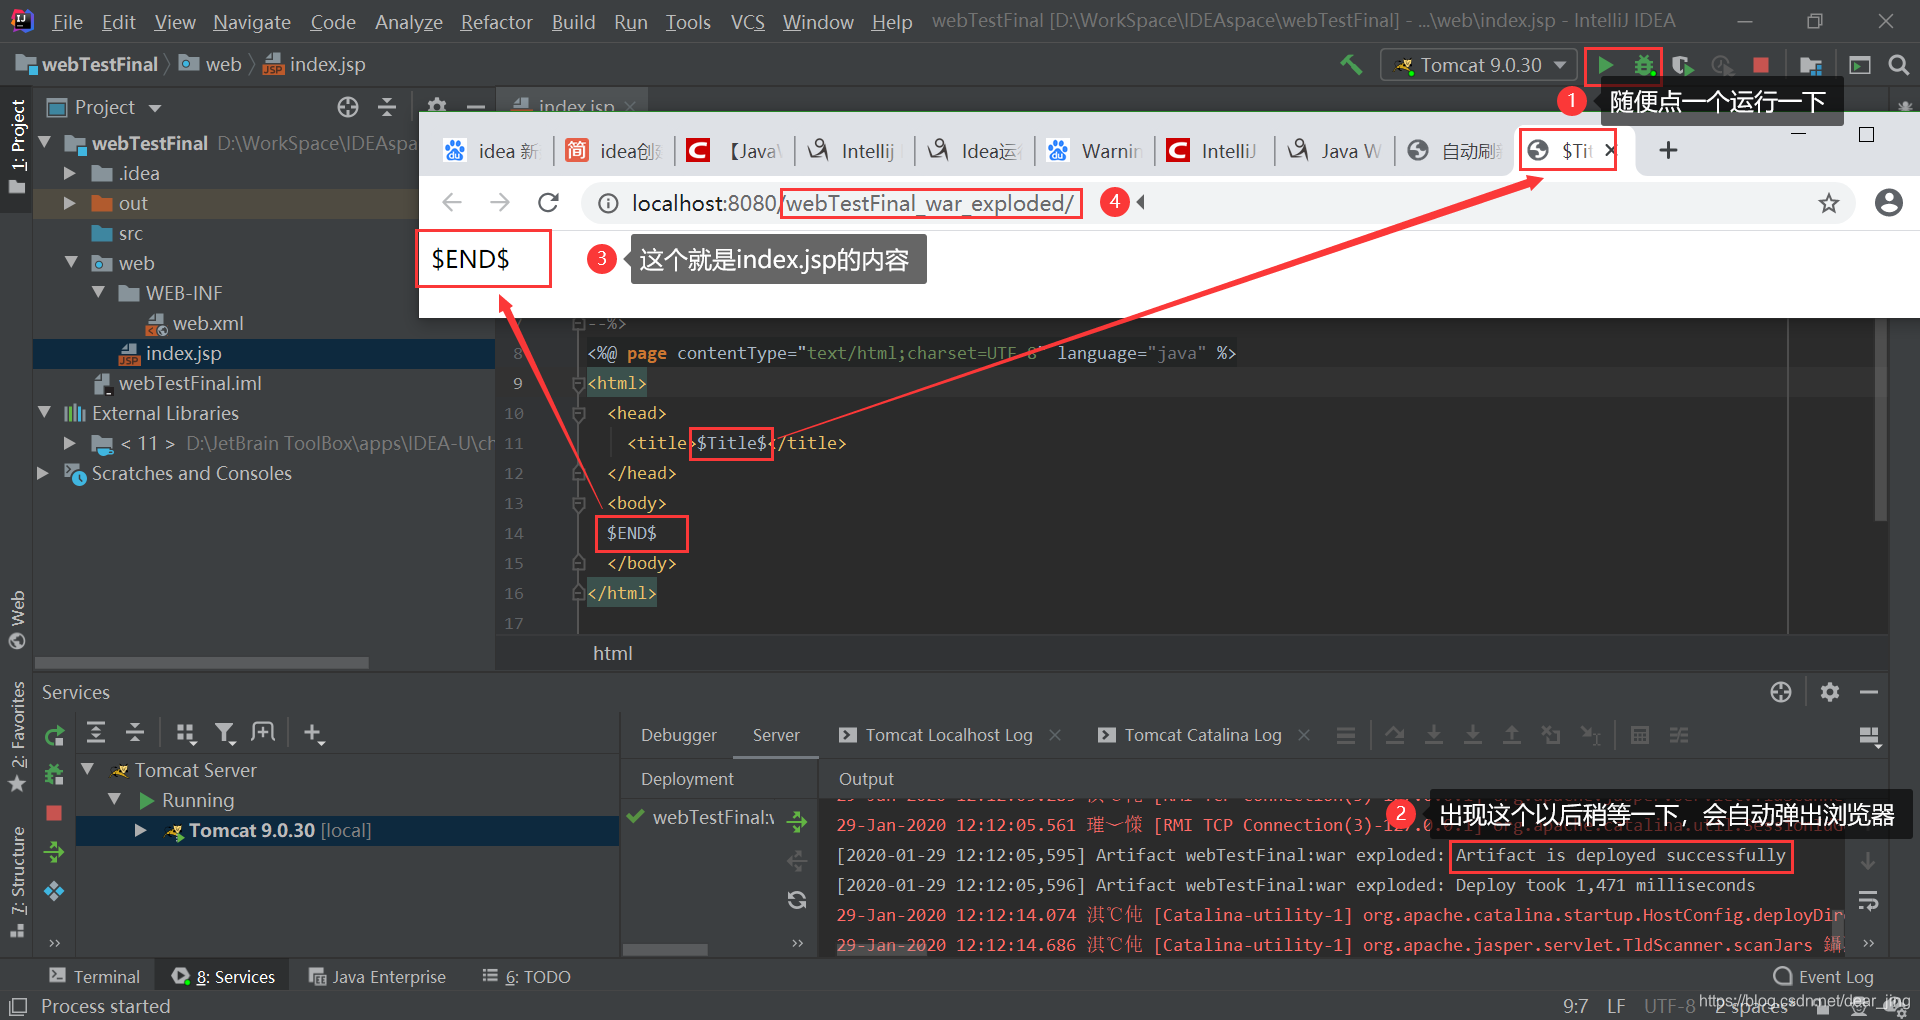The height and width of the screenshot is (1020, 1920).
Task: Click browser profile avatar icon
Action: (1888, 203)
